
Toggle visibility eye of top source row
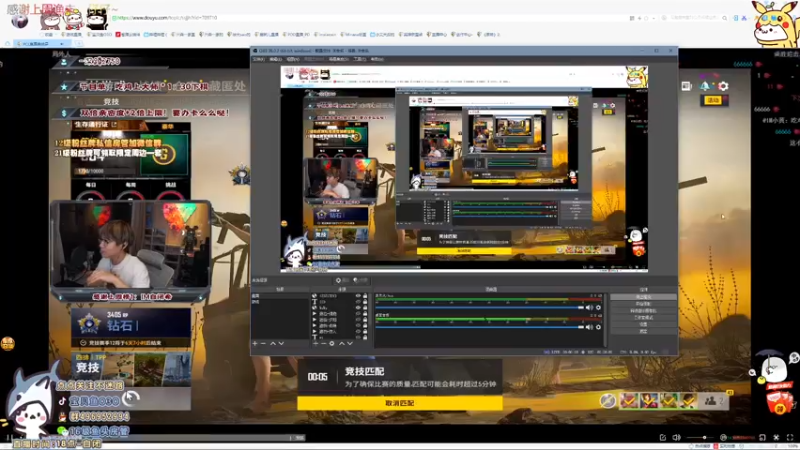358,295
